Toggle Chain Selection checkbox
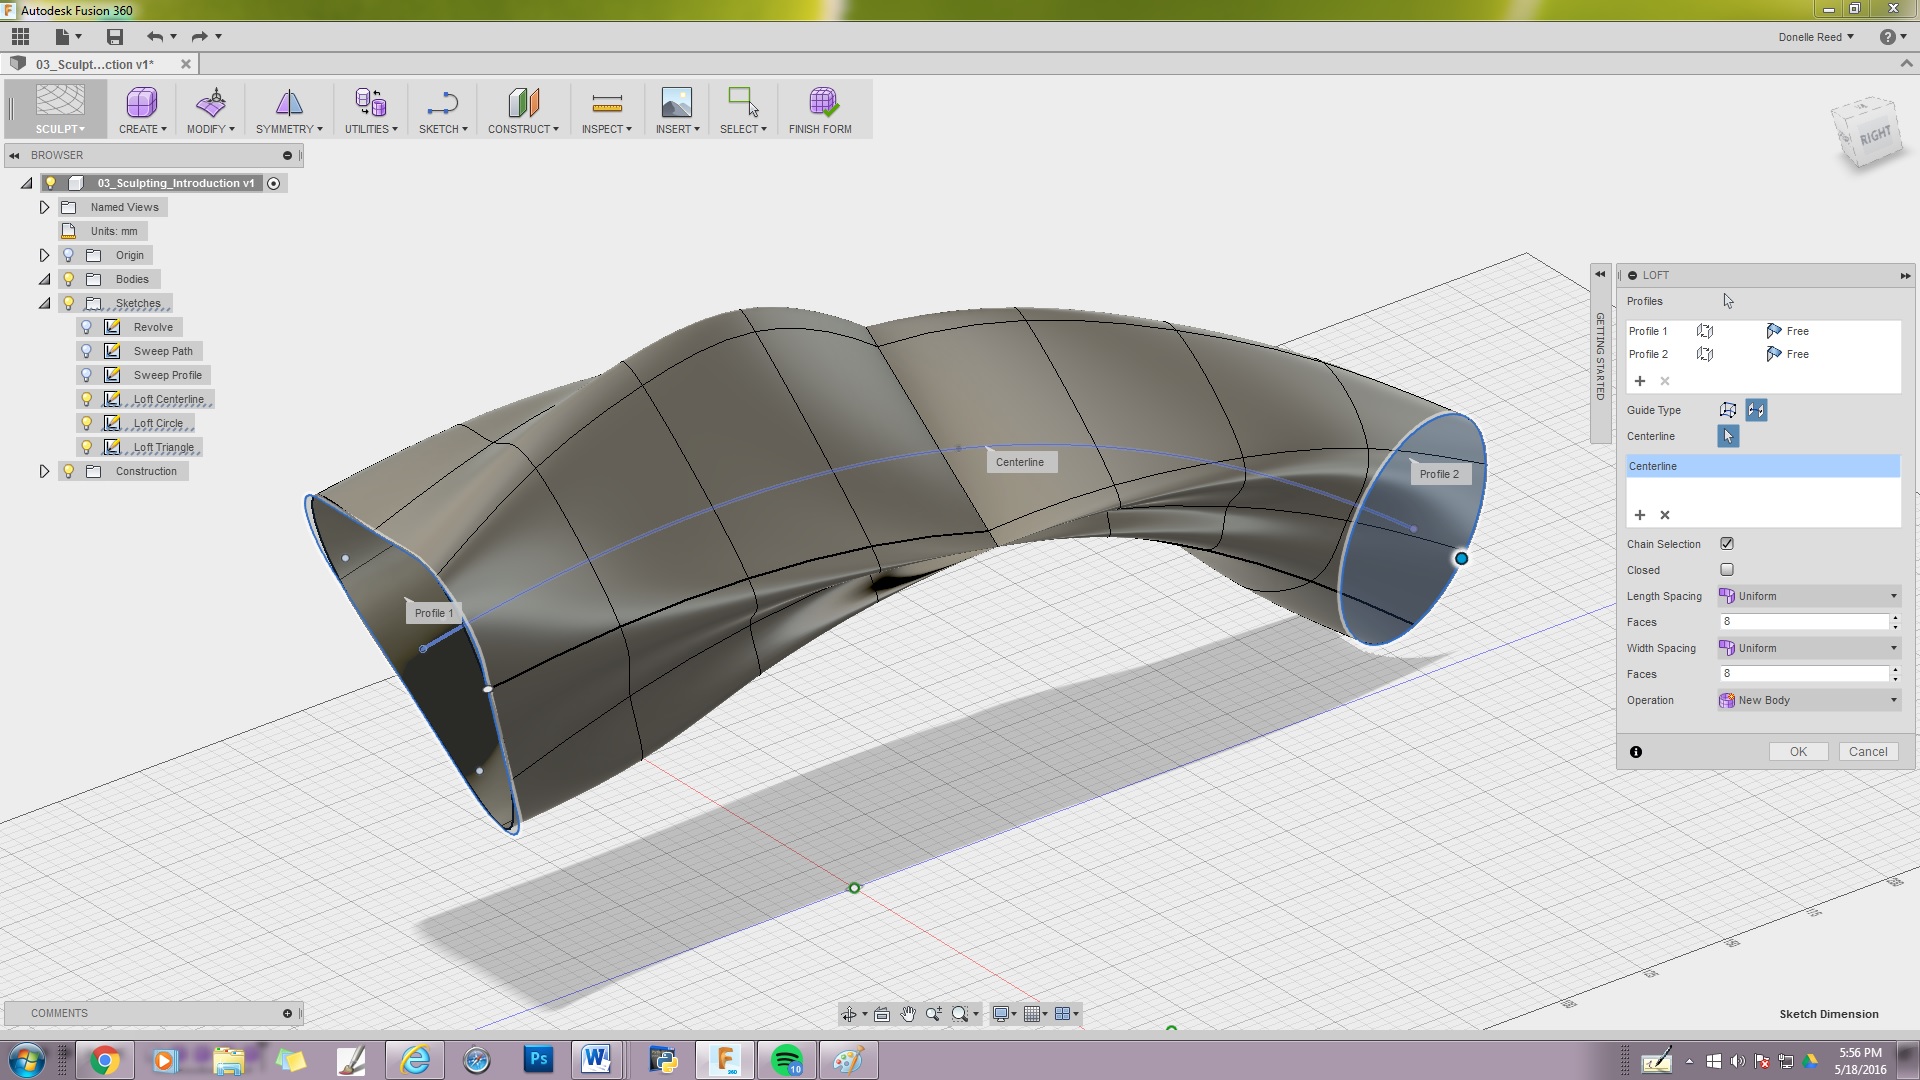Viewport: 1920px width, 1080px height. 1727,544
